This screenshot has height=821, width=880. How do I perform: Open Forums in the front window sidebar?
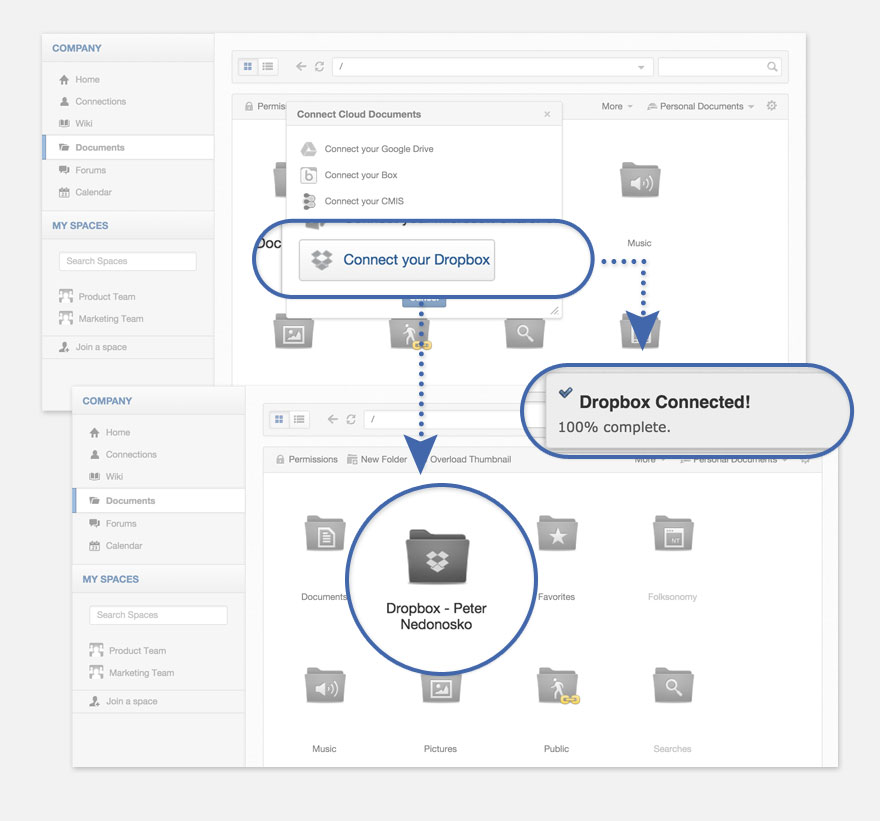(113, 524)
